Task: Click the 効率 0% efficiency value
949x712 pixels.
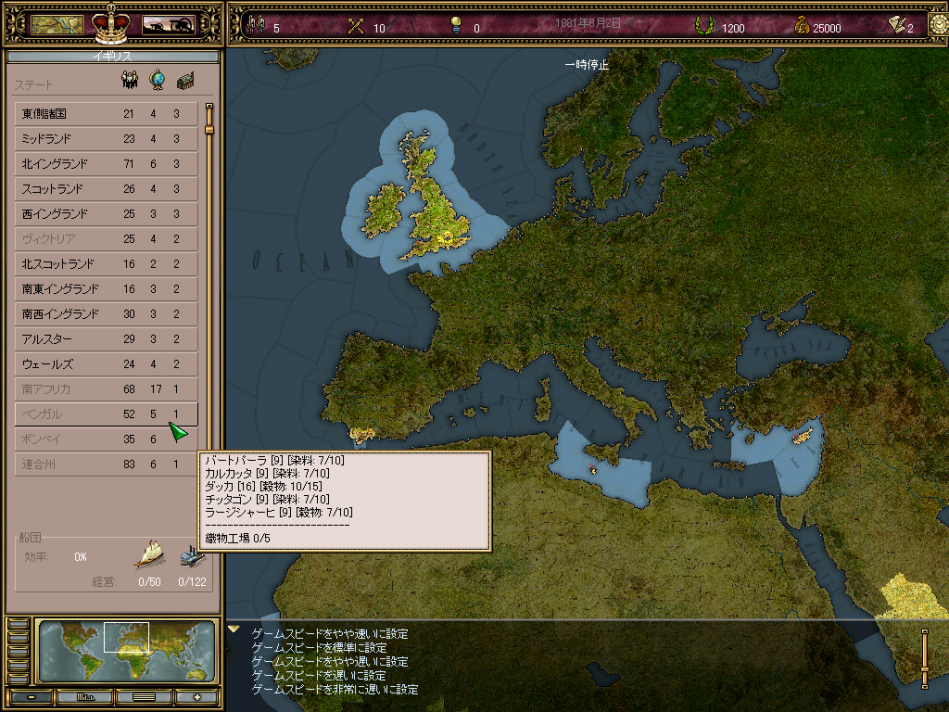Action: click(x=80, y=556)
